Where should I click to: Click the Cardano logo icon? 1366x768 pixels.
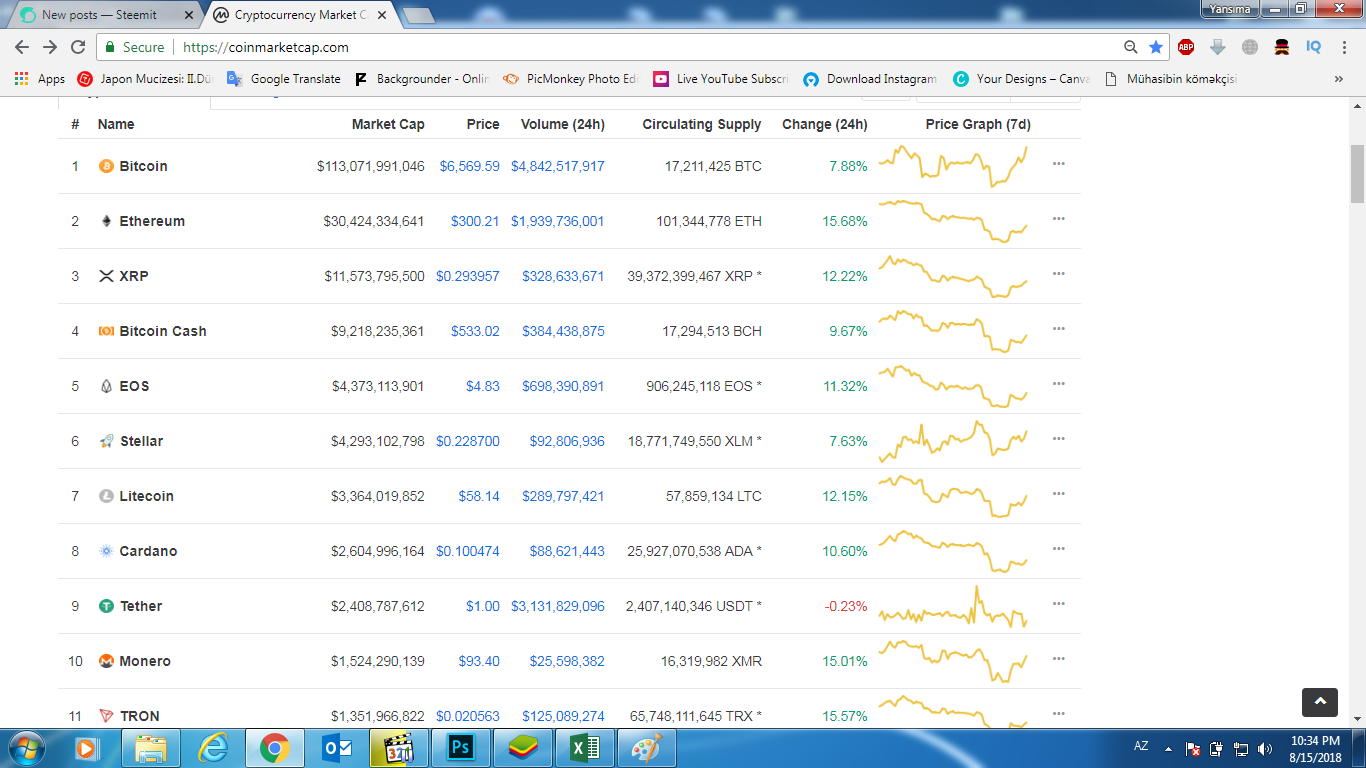[x=106, y=551]
